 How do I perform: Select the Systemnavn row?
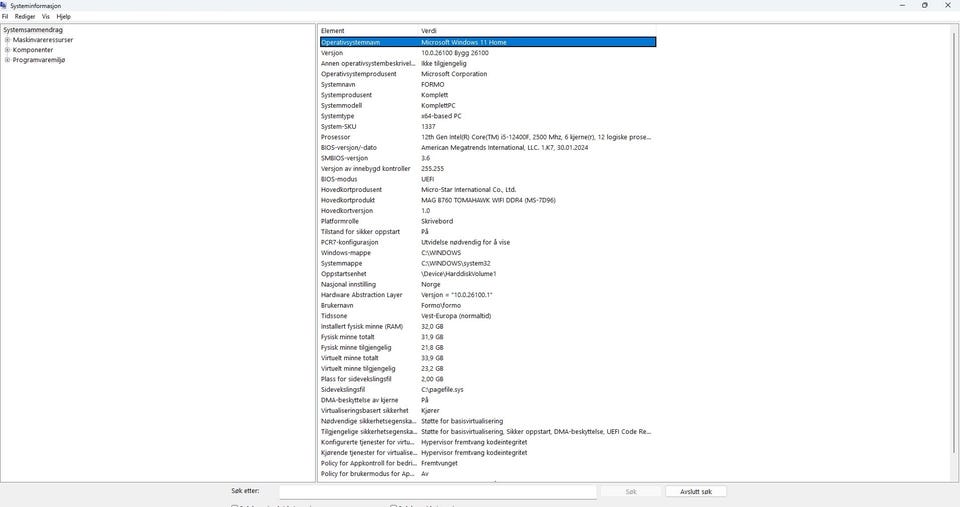pos(487,84)
